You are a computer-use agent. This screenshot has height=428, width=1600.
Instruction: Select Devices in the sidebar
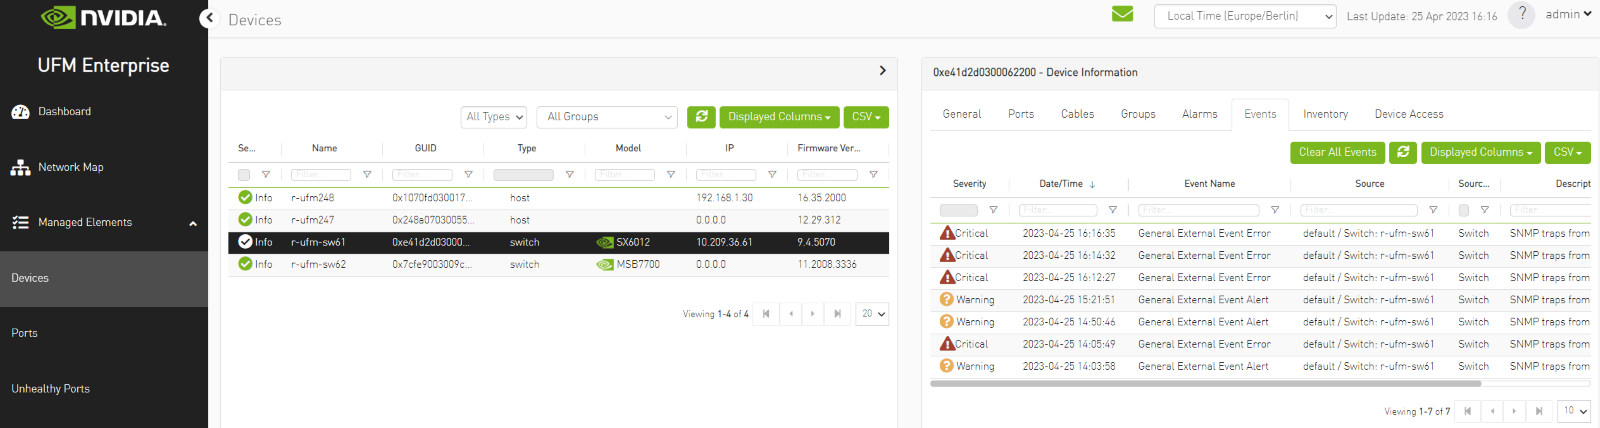point(104,278)
